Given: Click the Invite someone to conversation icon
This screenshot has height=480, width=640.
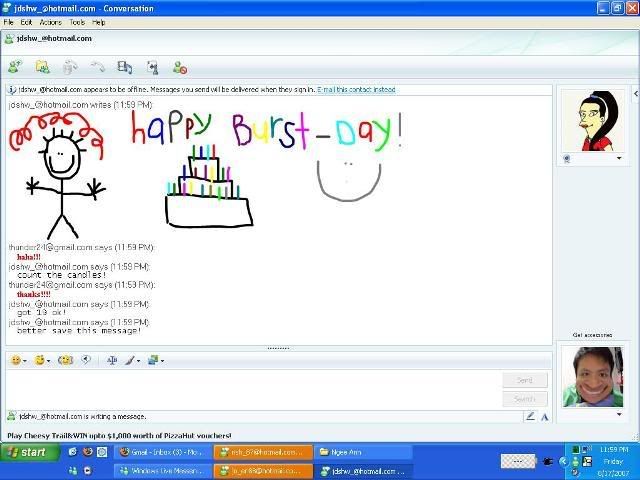Looking at the screenshot, I should point(15,67).
